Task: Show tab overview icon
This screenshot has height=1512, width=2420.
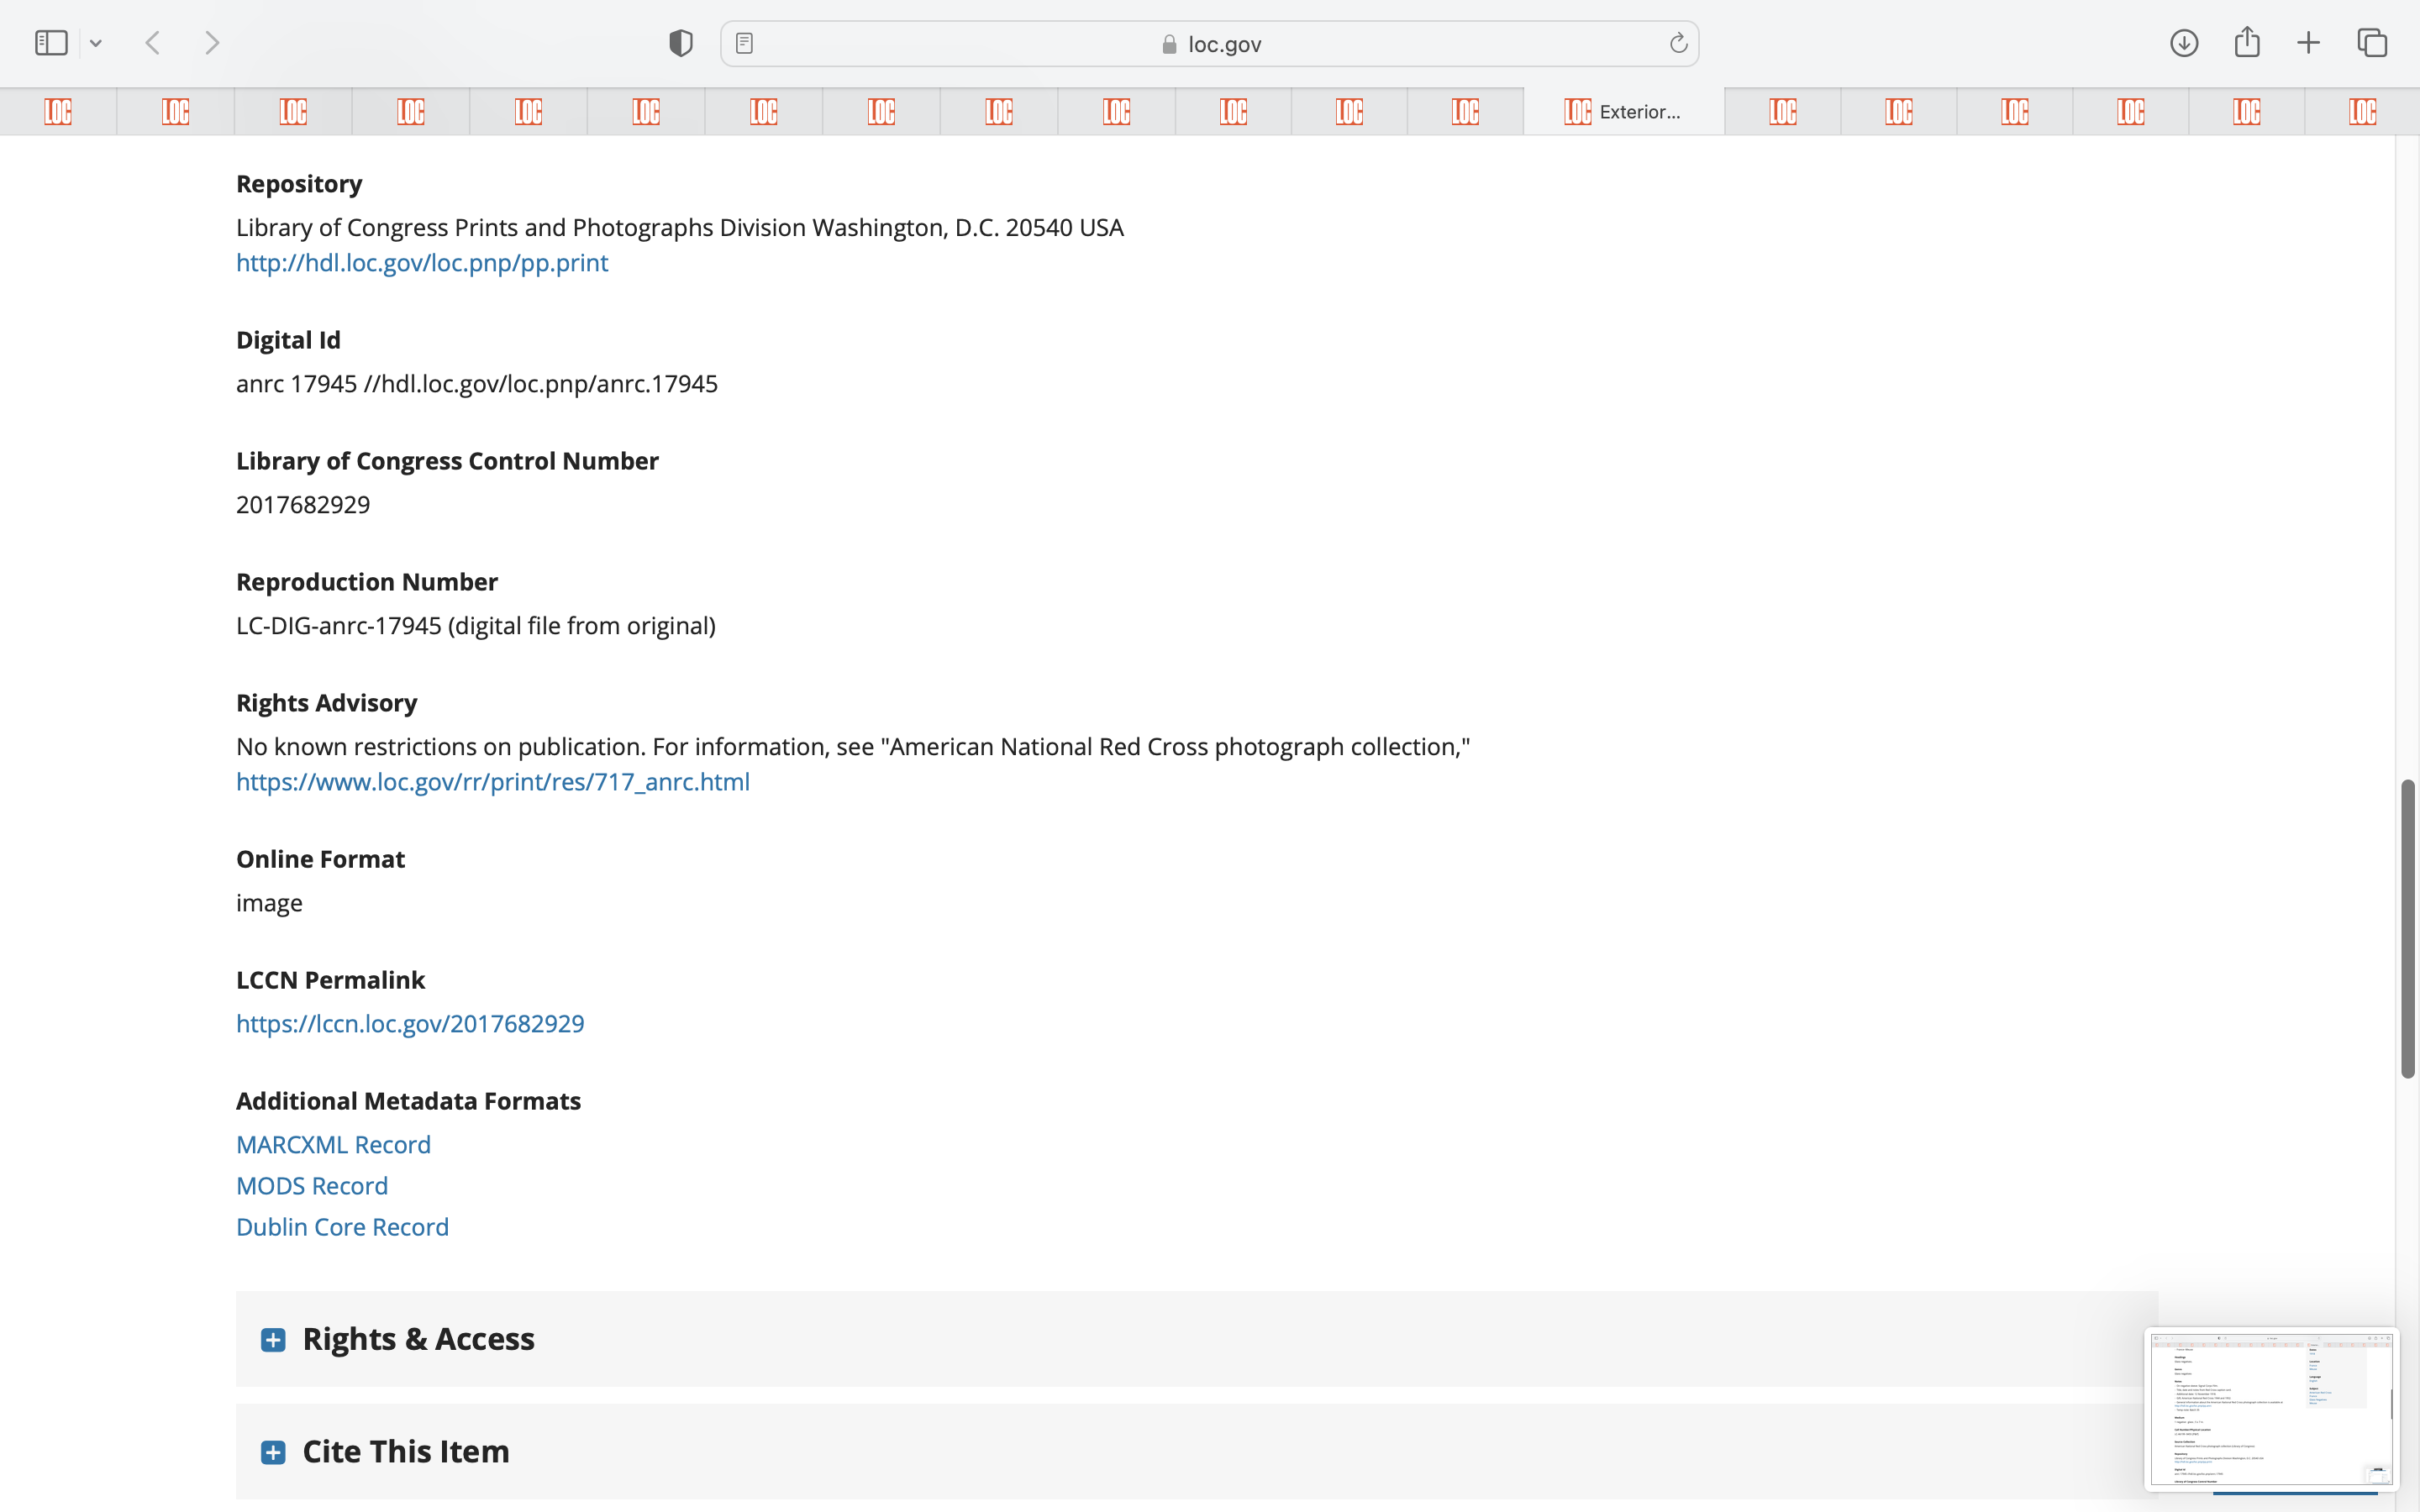Action: point(2372,43)
